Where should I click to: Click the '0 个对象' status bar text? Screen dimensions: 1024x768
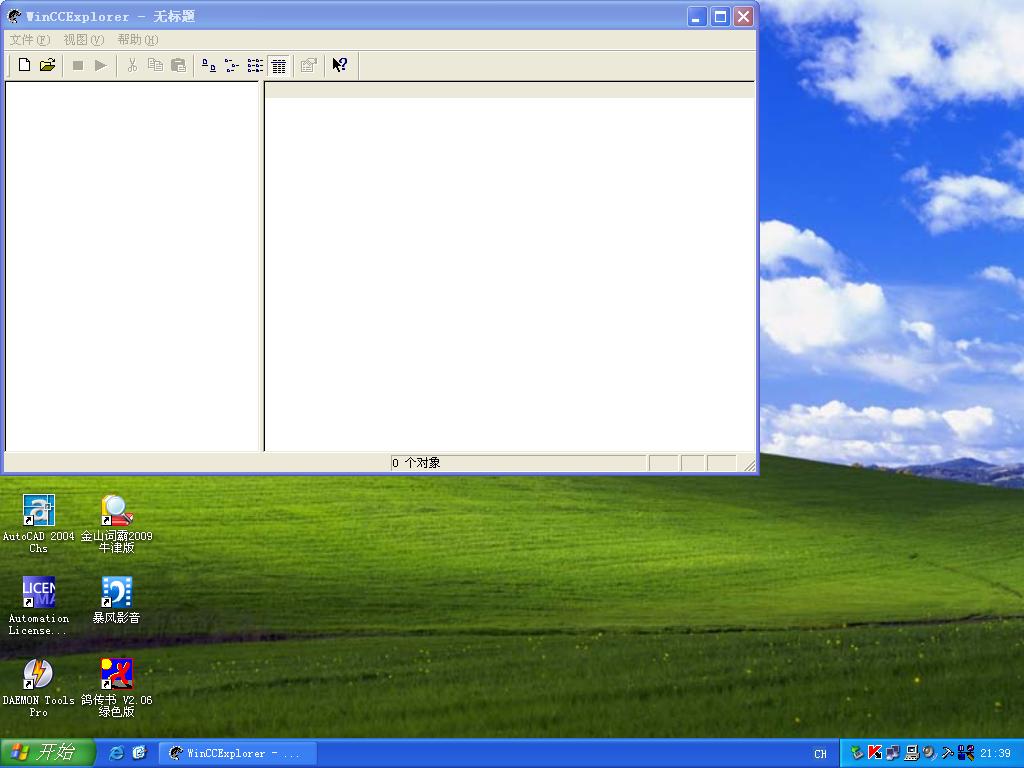click(416, 463)
